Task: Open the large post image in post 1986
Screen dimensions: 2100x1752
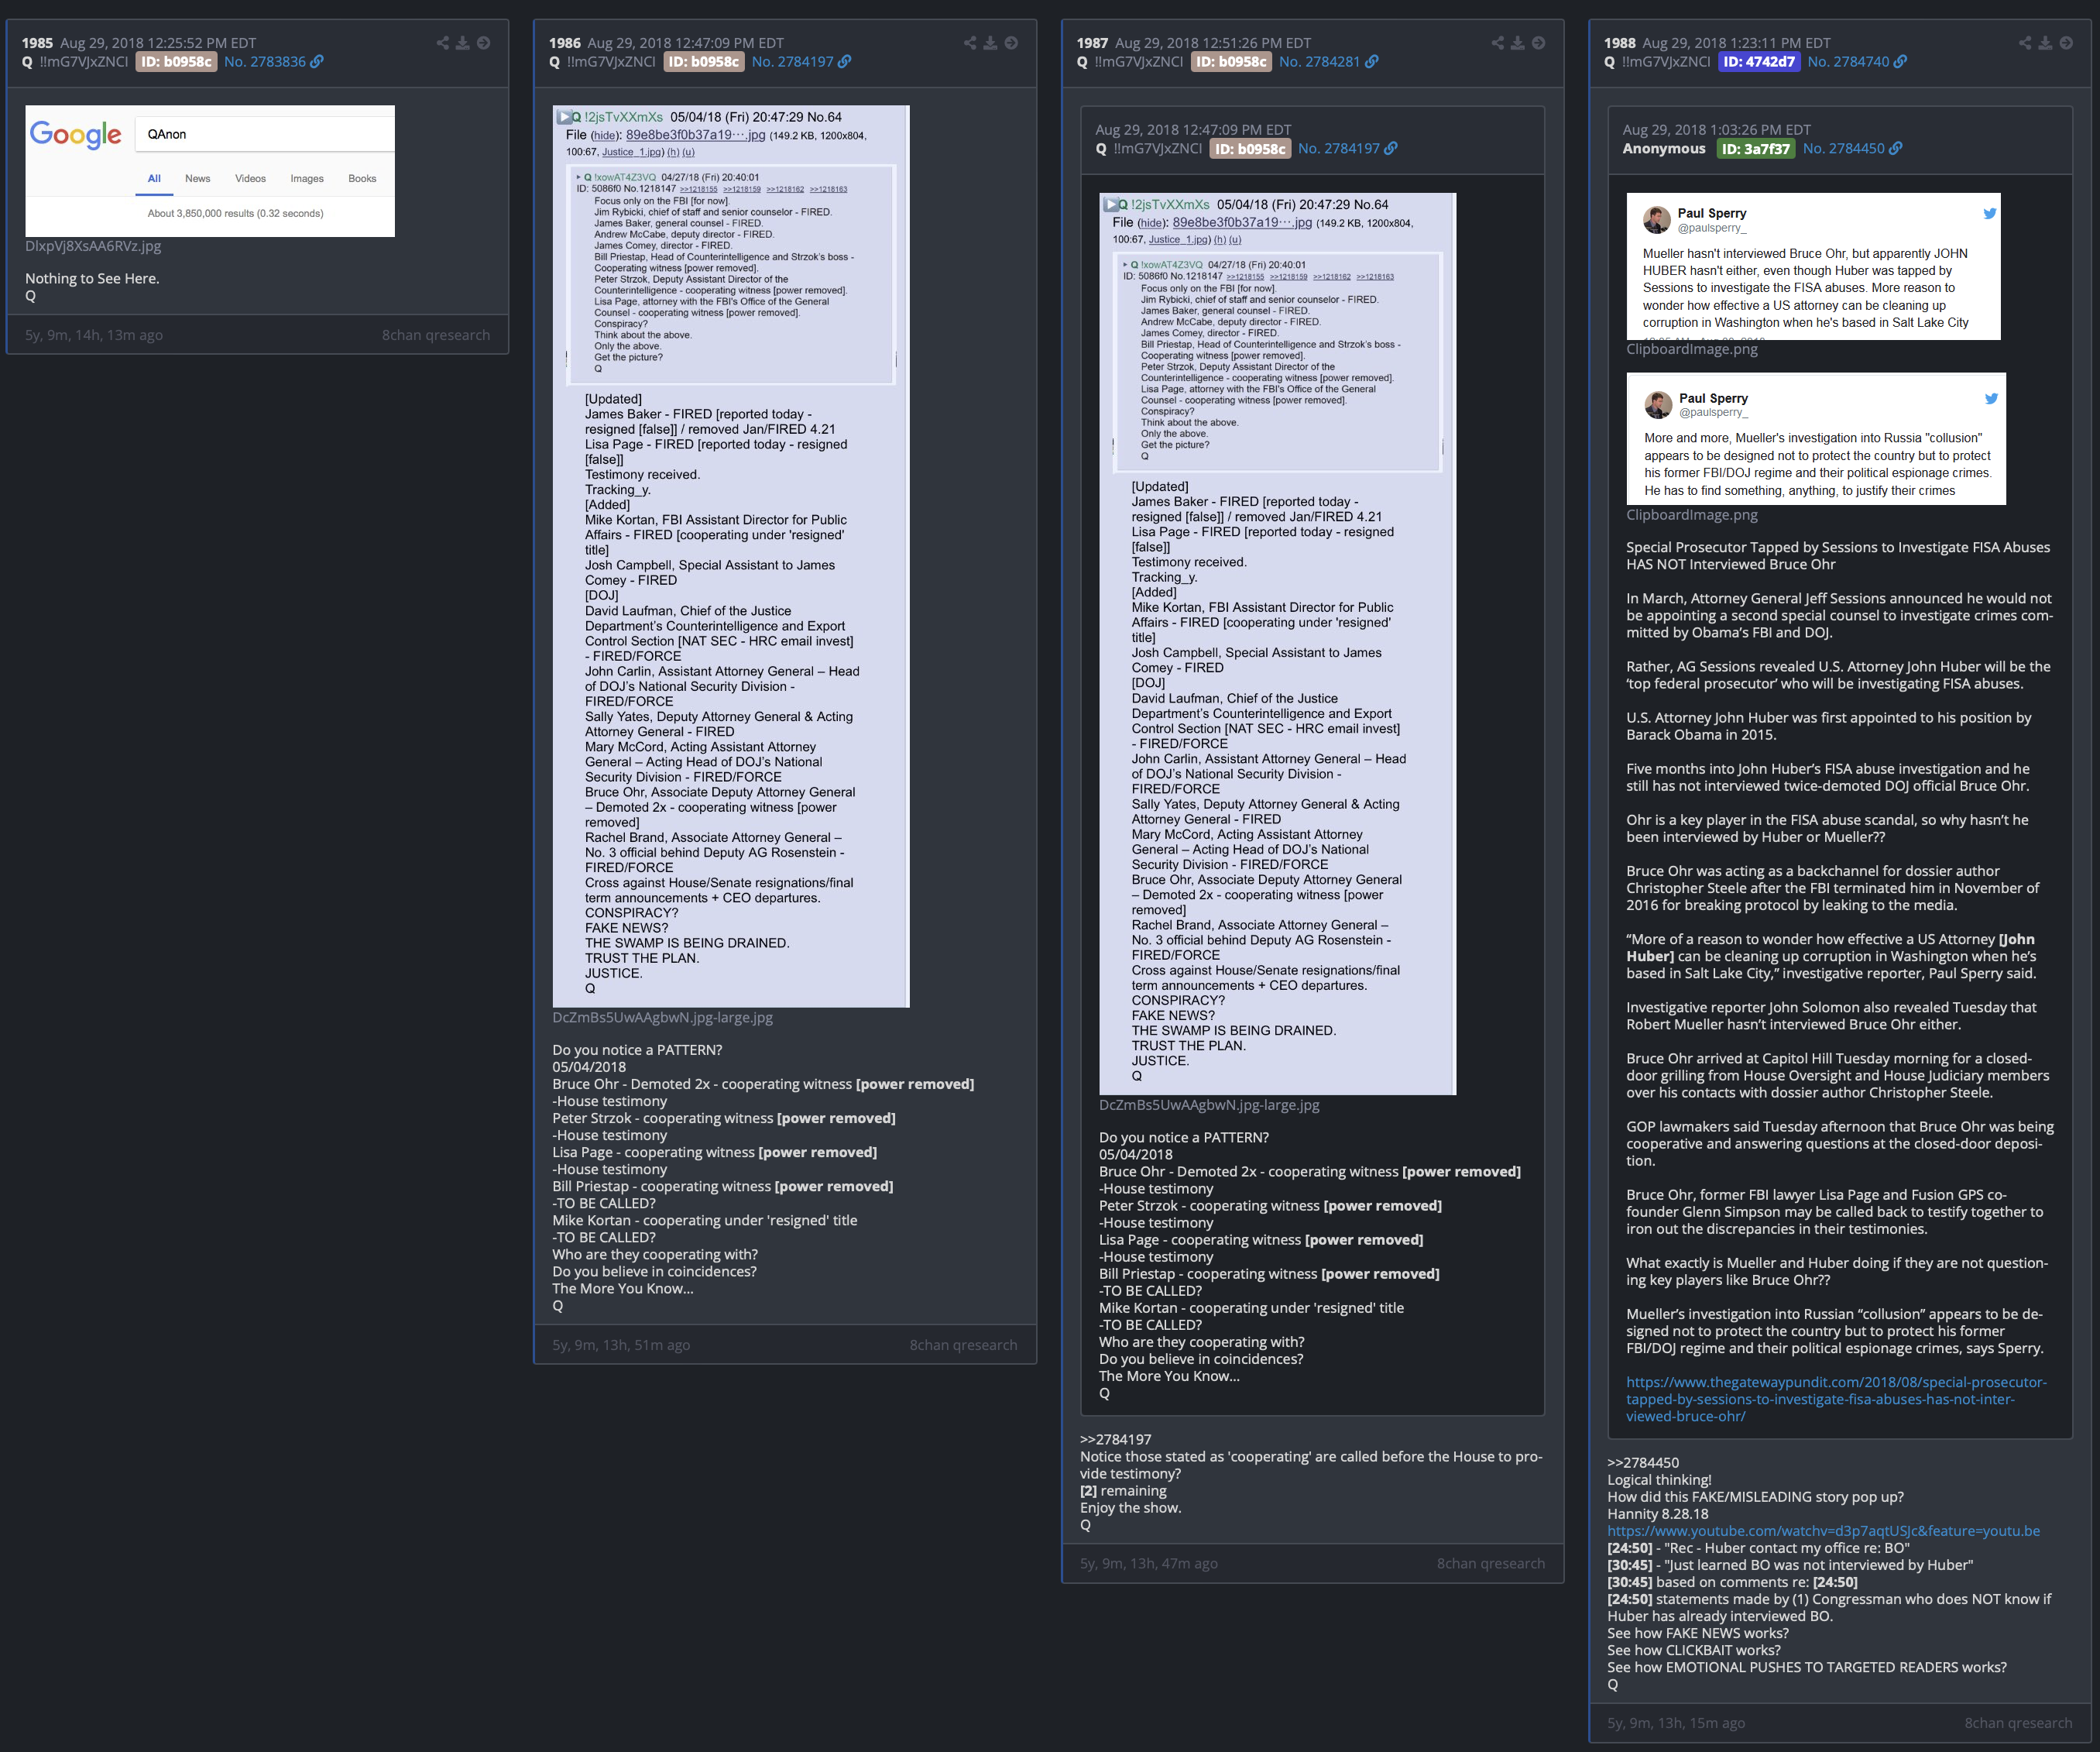Action: tap(731, 556)
